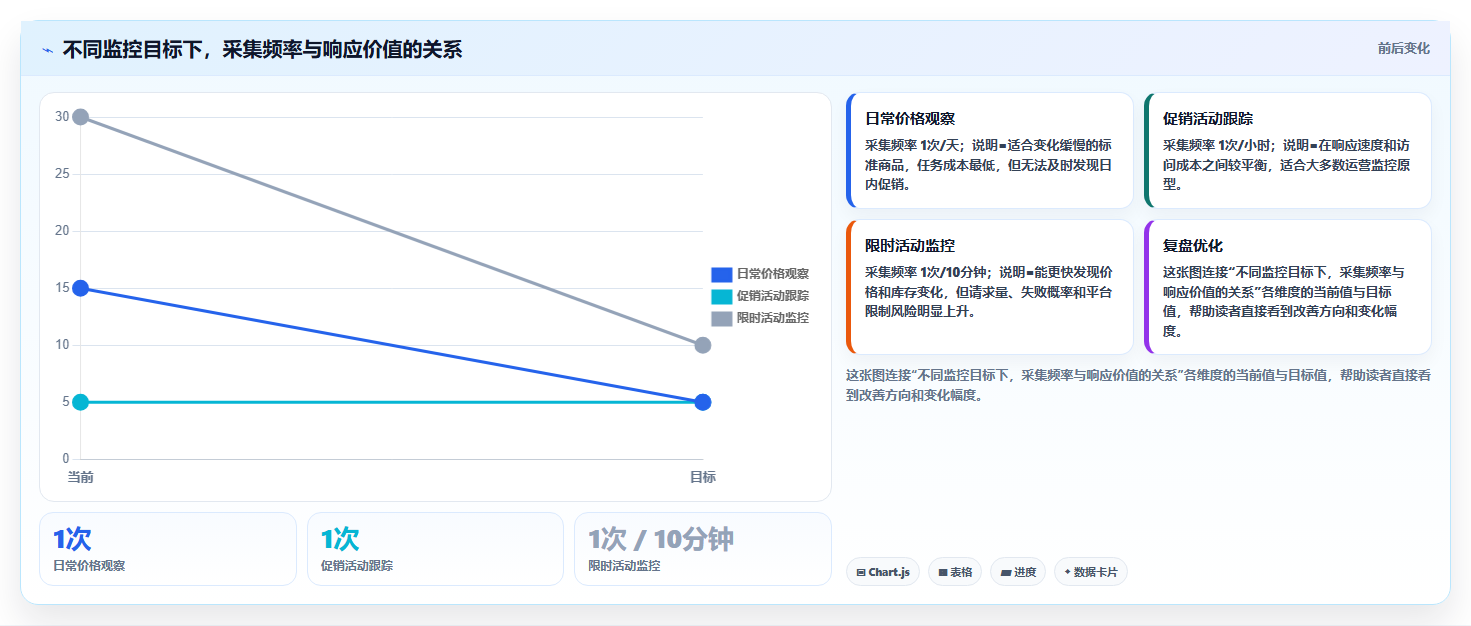The image size is (1471, 626).
Task: Click the 数据卡片 tag
Action: pos(1090,572)
